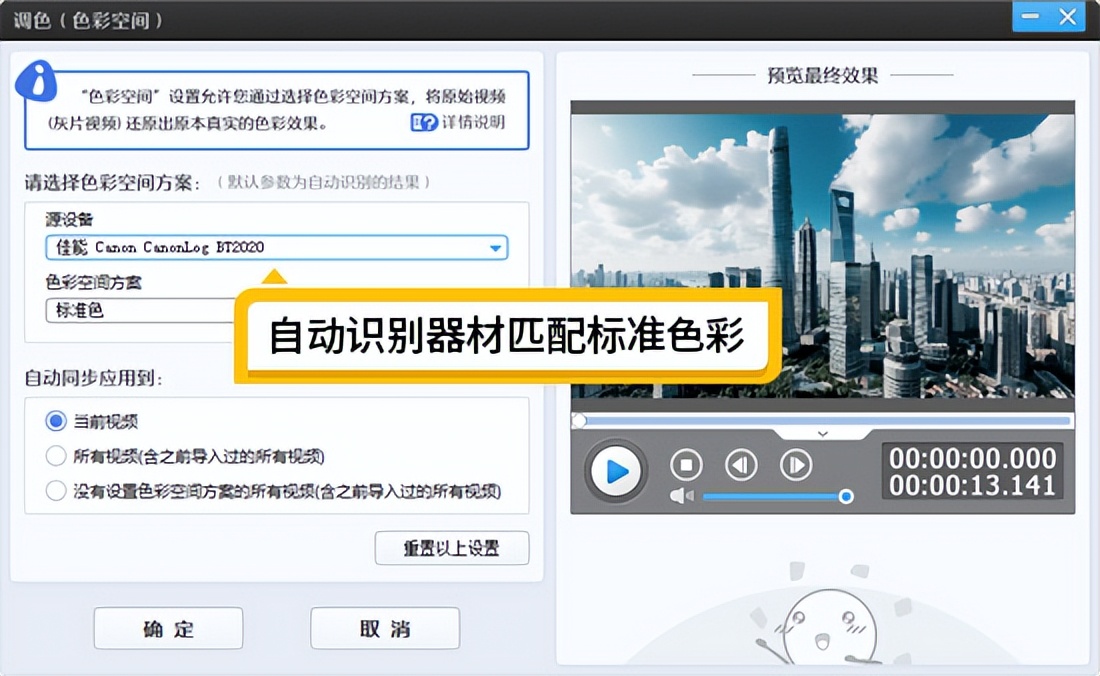This screenshot has width=1100, height=676.
Task: Open the 详情说明 help link
Action: 459,123
